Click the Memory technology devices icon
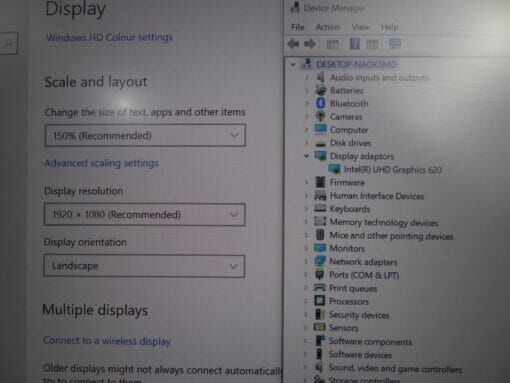The width and height of the screenshot is (510, 383). click(x=320, y=222)
